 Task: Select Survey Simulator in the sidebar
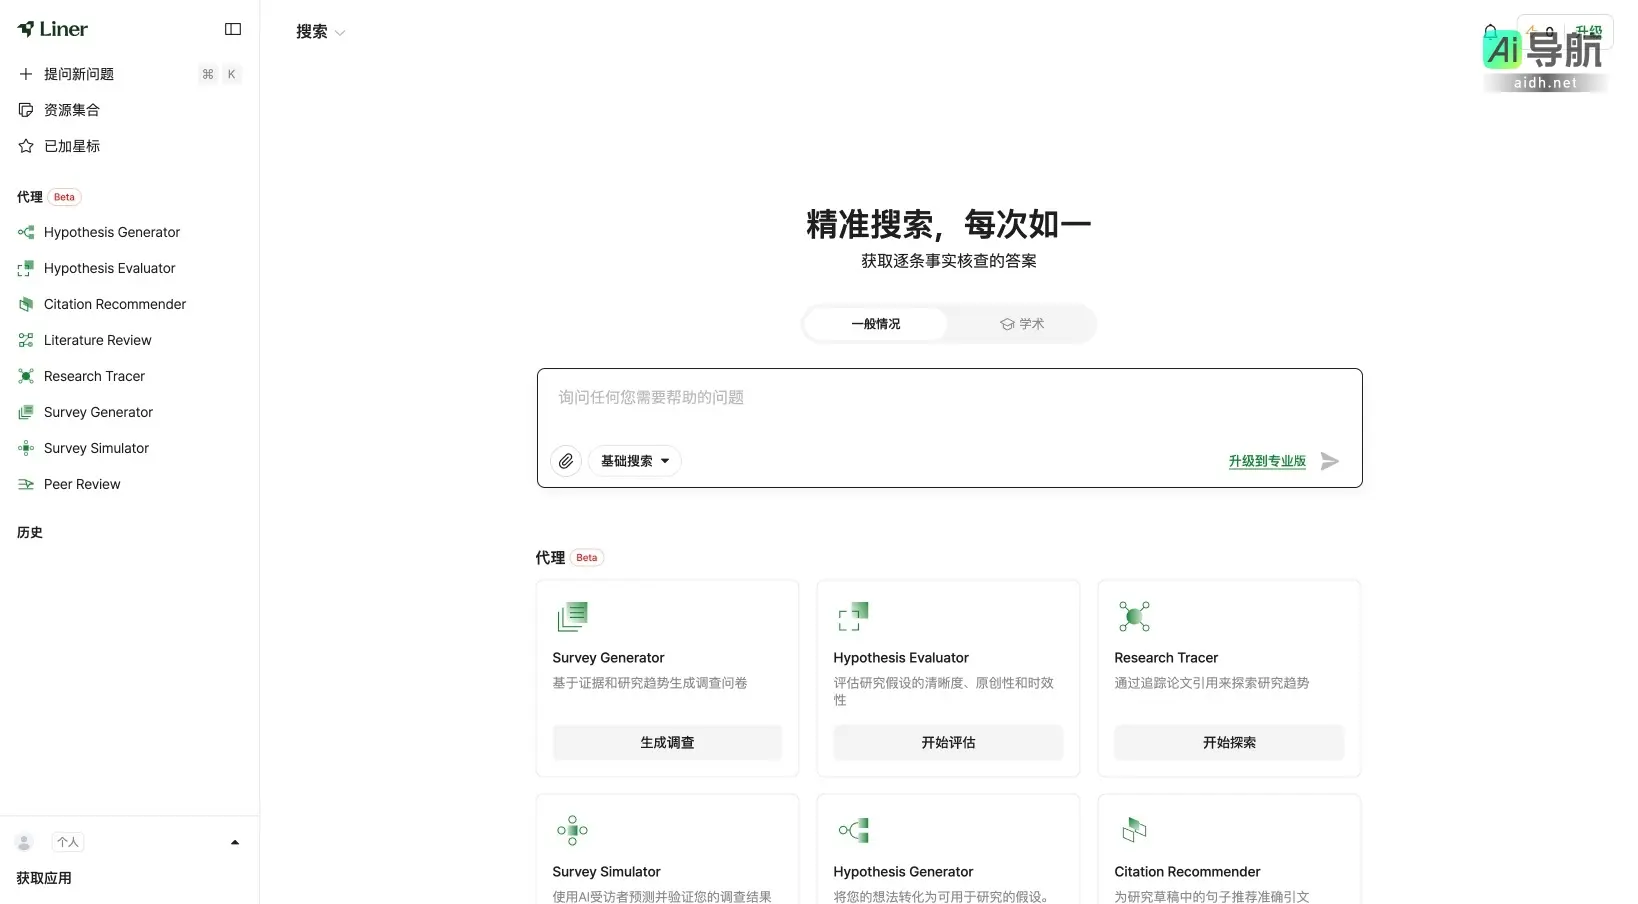click(95, 448)
